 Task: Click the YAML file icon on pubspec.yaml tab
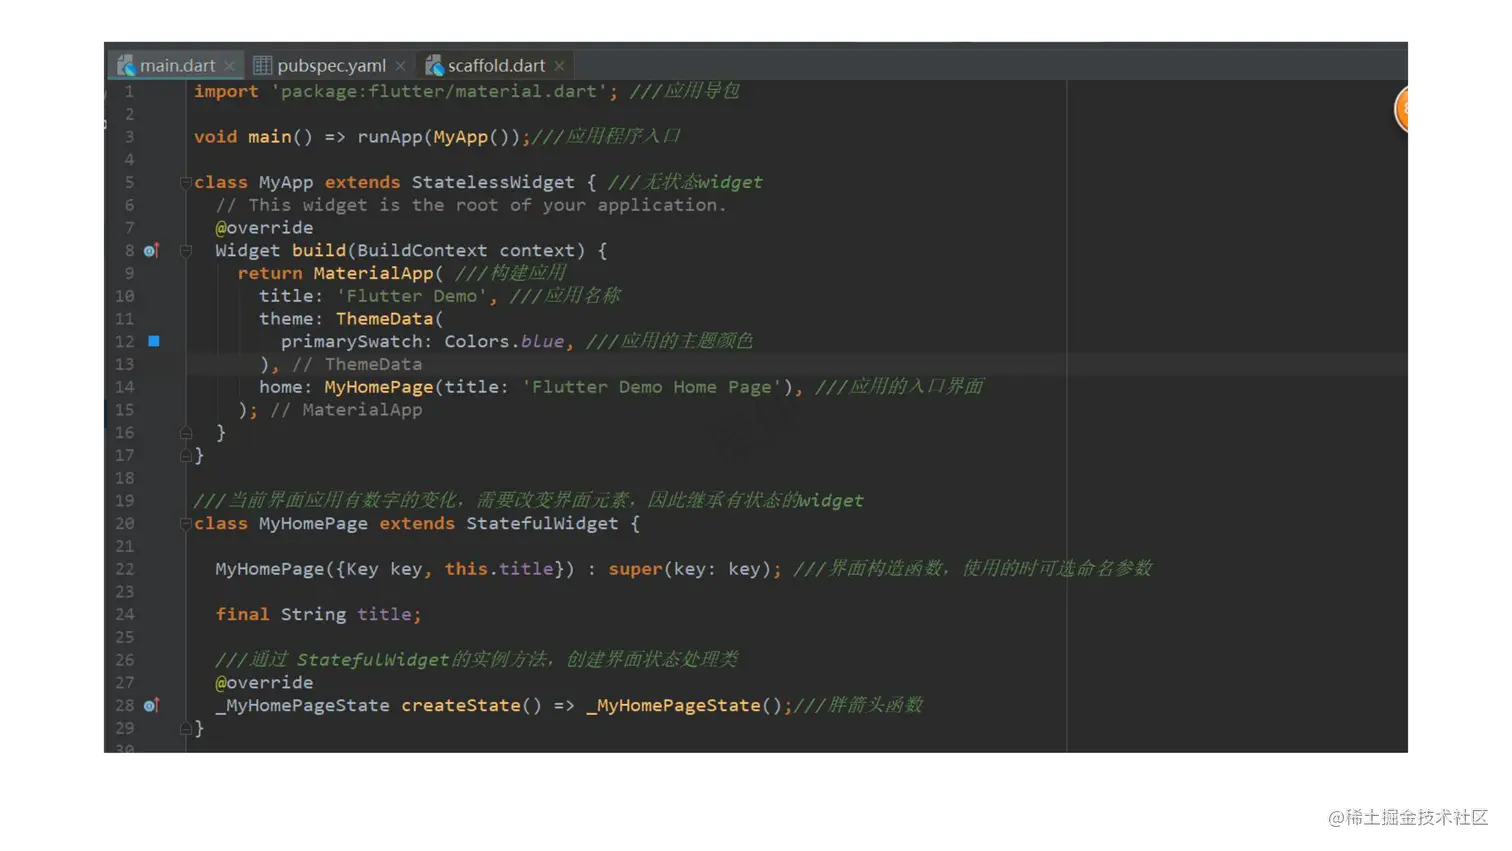263,65
